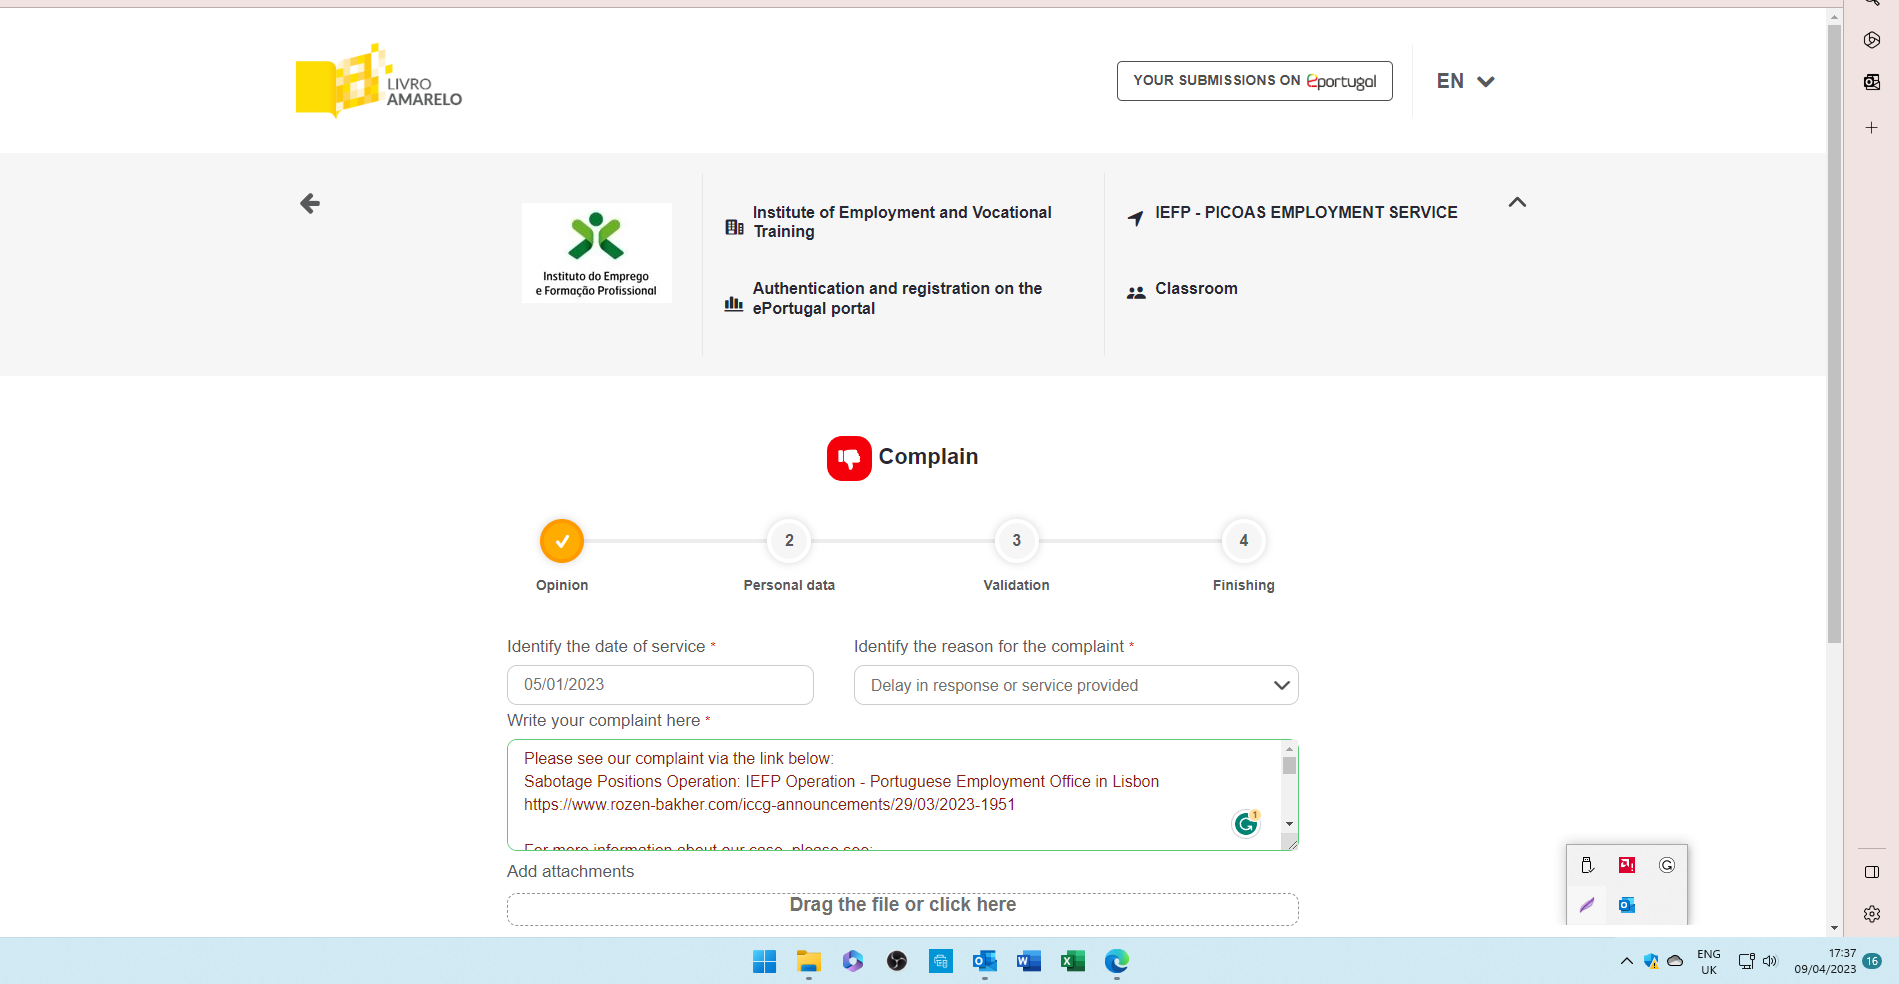The height and width of the screenshot is (984, 1899).
Task: Open Outlook icon in Edge sidebar
Action: coord(1872,82)
